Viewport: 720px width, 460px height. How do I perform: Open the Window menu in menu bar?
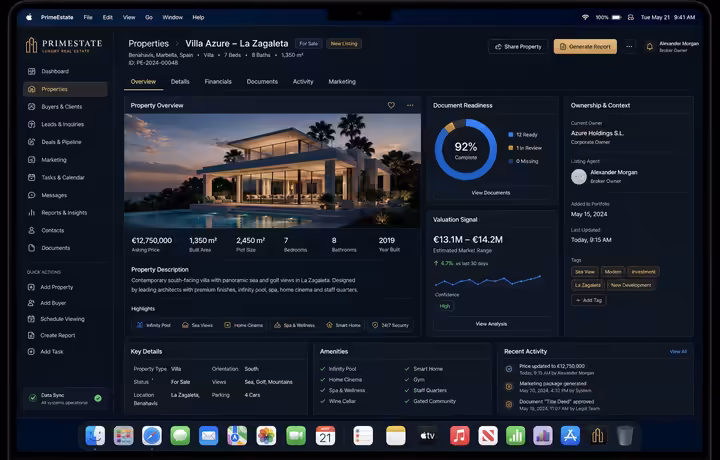[173, 17]
